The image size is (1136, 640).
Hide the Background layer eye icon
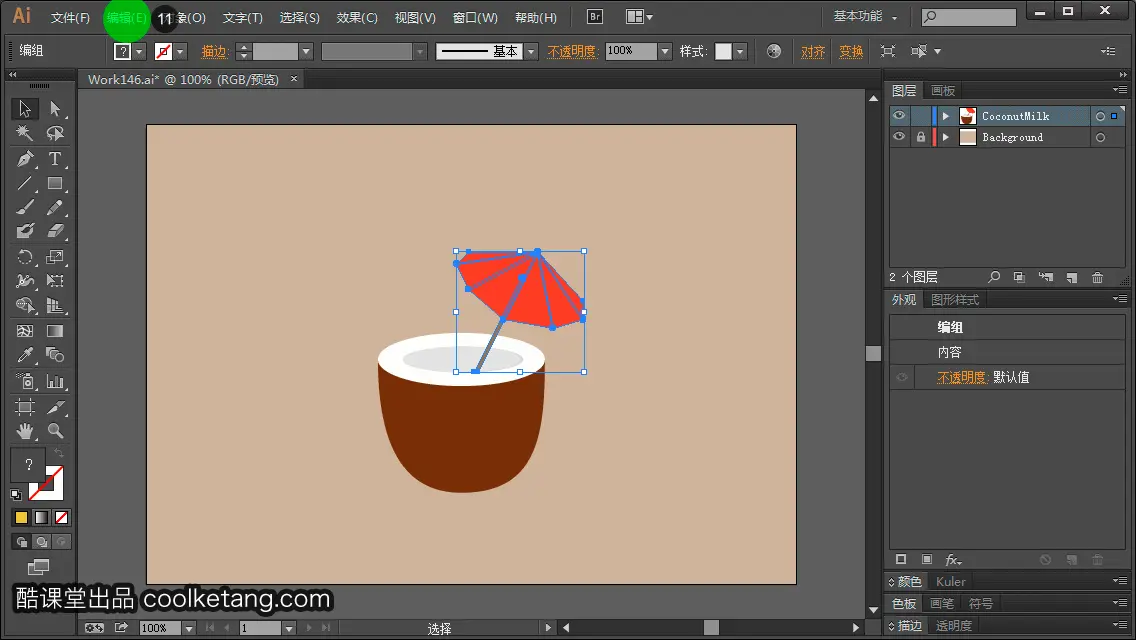click(899, 137)
